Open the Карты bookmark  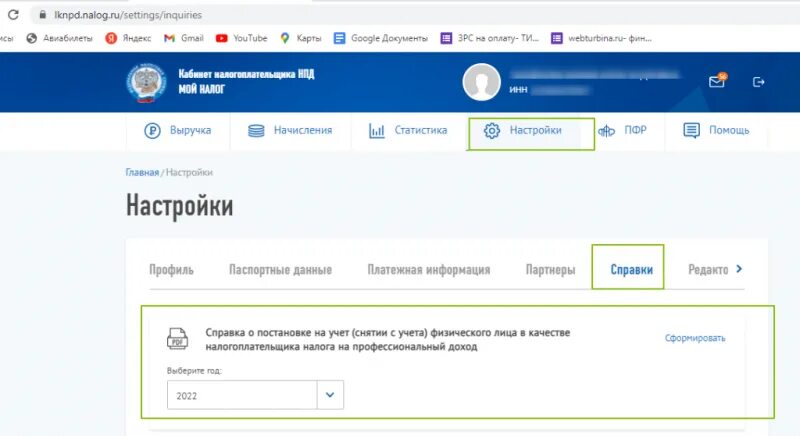pyautogui.click(x=301, y=38)
